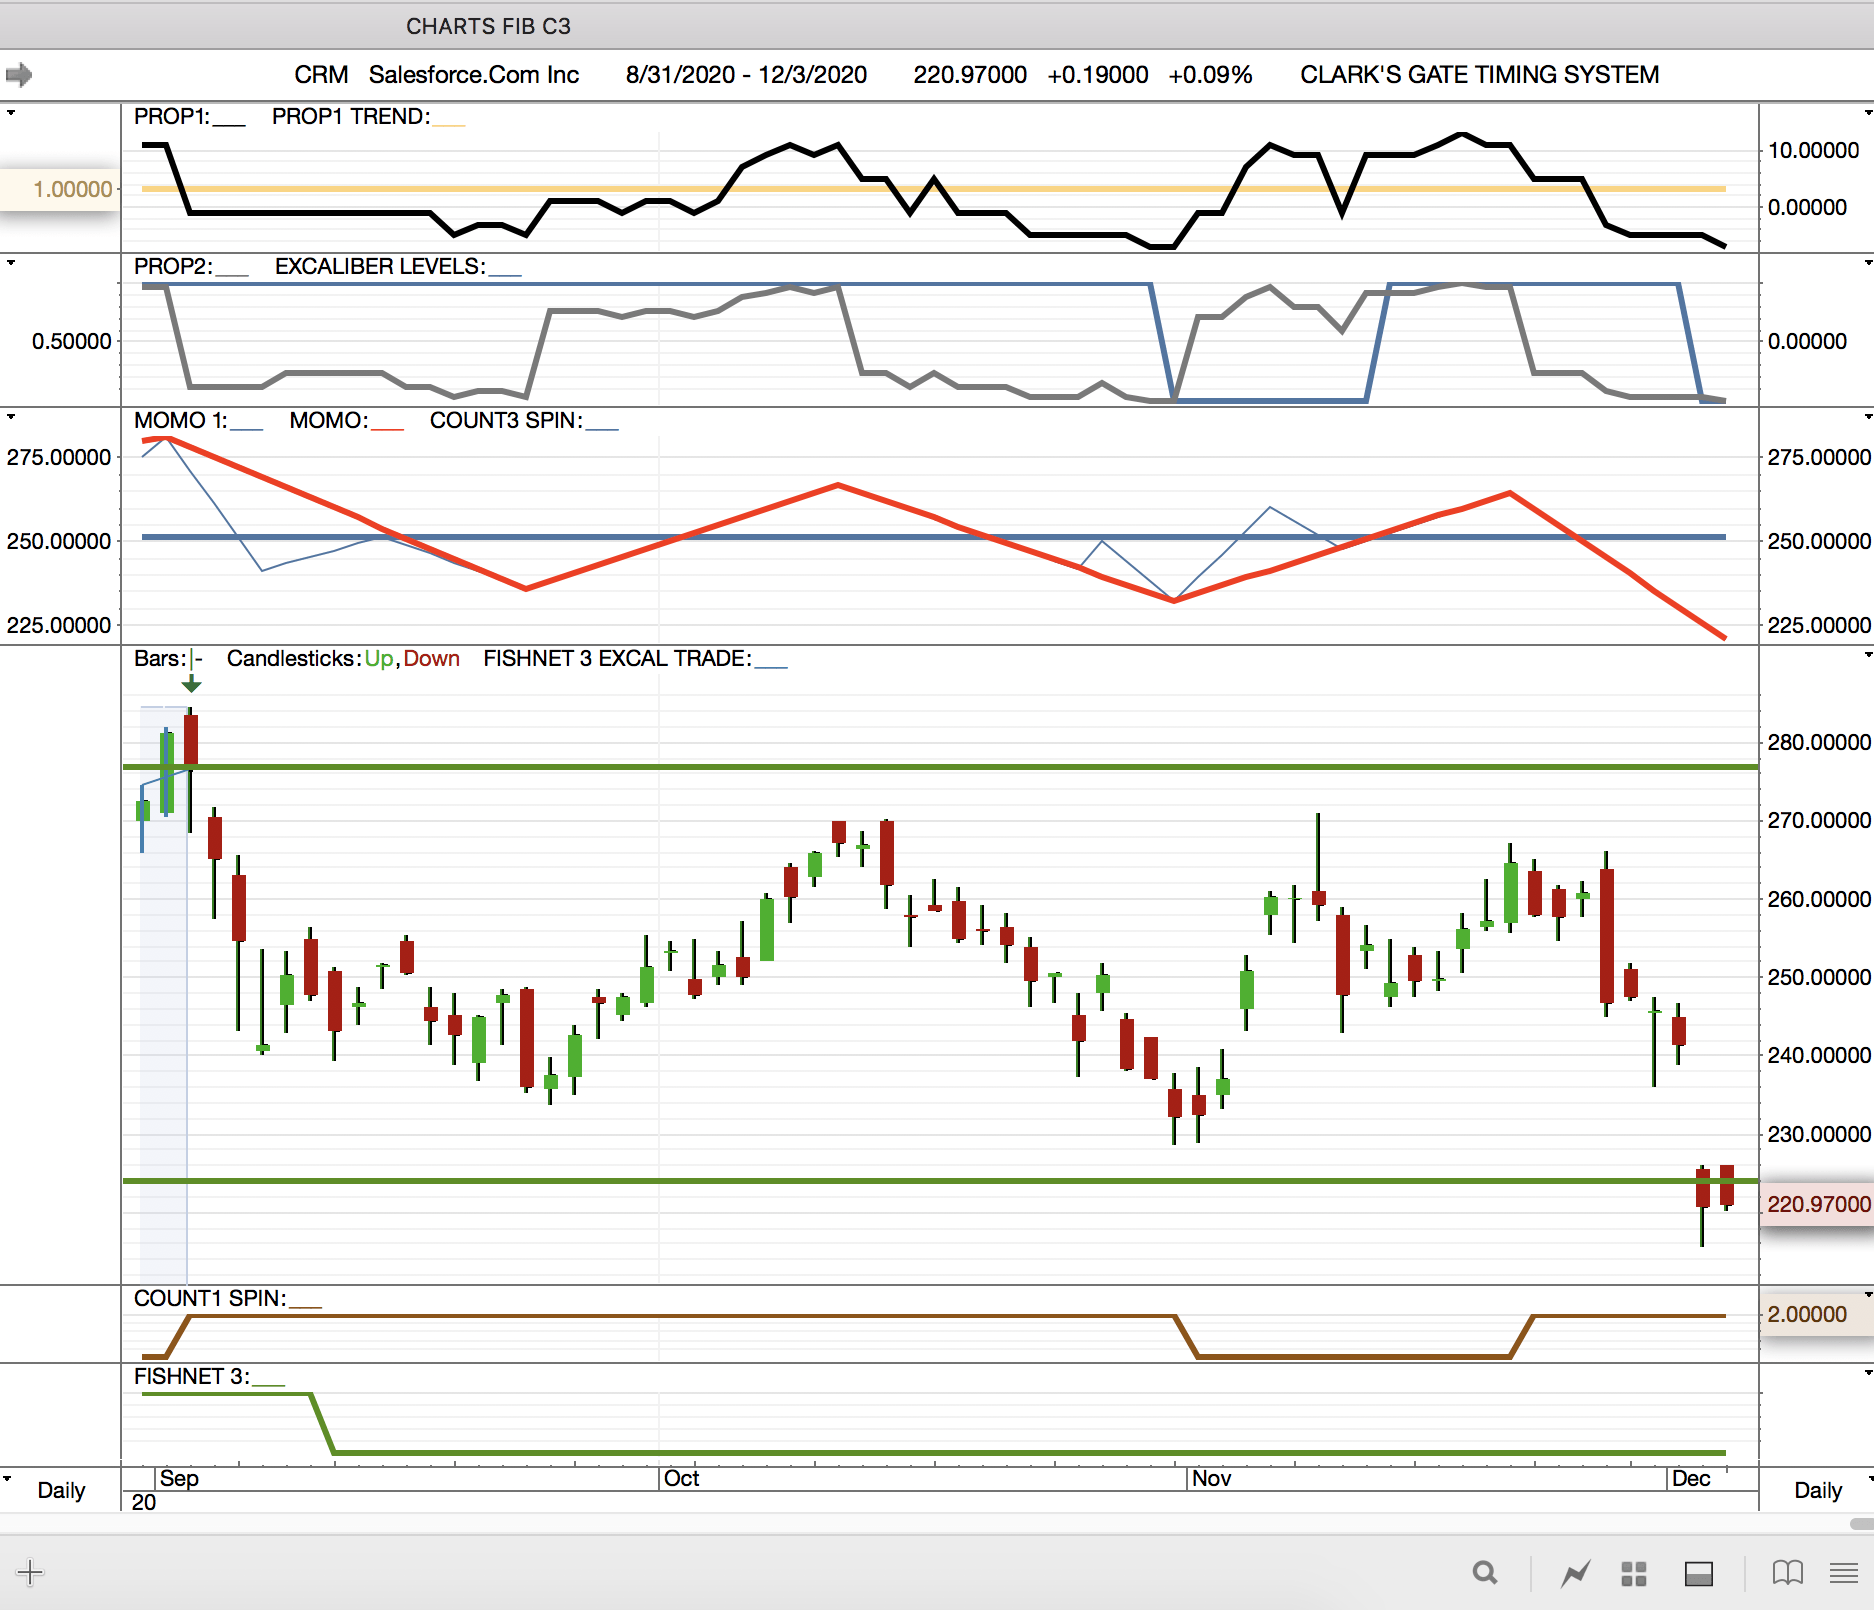Click the PROP1 TREND yellow line swatch

click(x=449, y=124)
